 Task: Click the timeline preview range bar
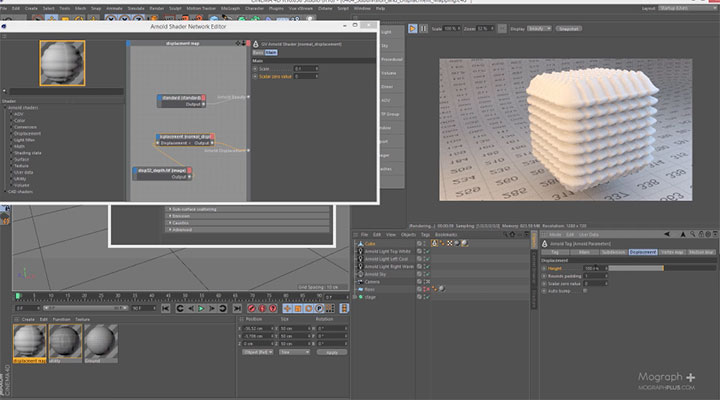[x=85, y=308]
